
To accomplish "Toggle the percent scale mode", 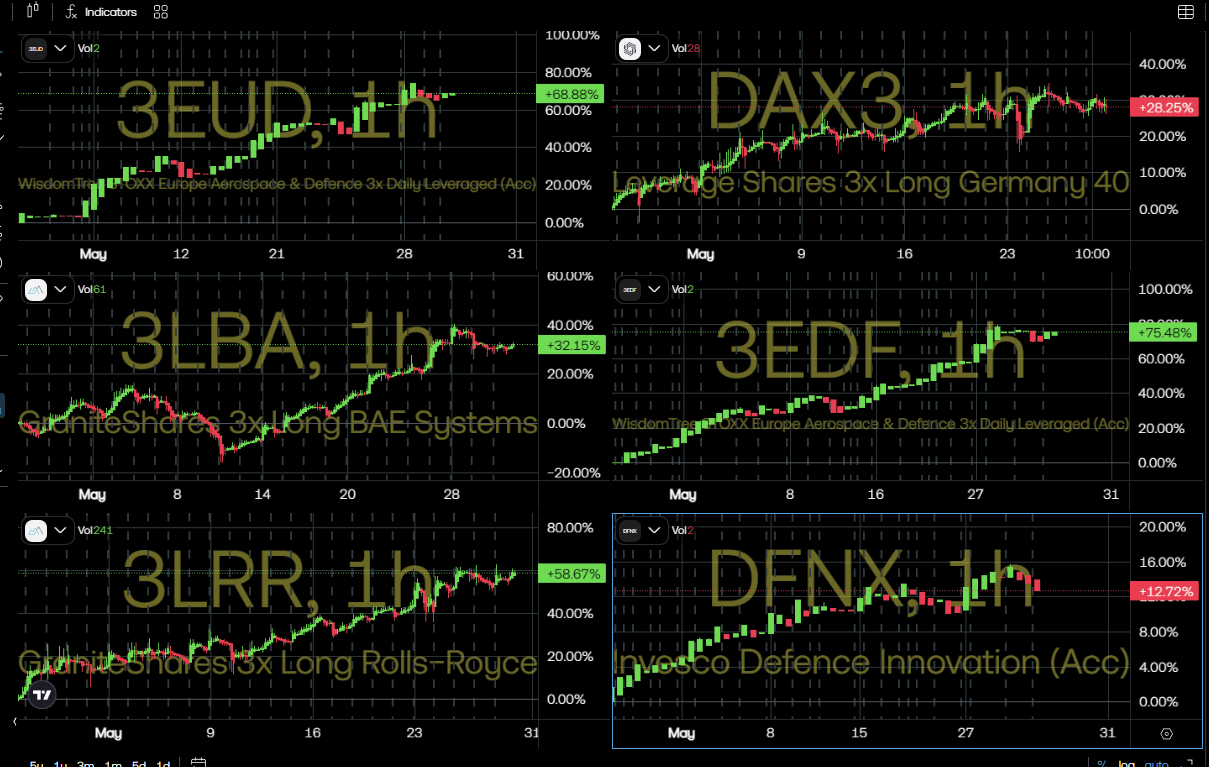I will pos(1101,762).
